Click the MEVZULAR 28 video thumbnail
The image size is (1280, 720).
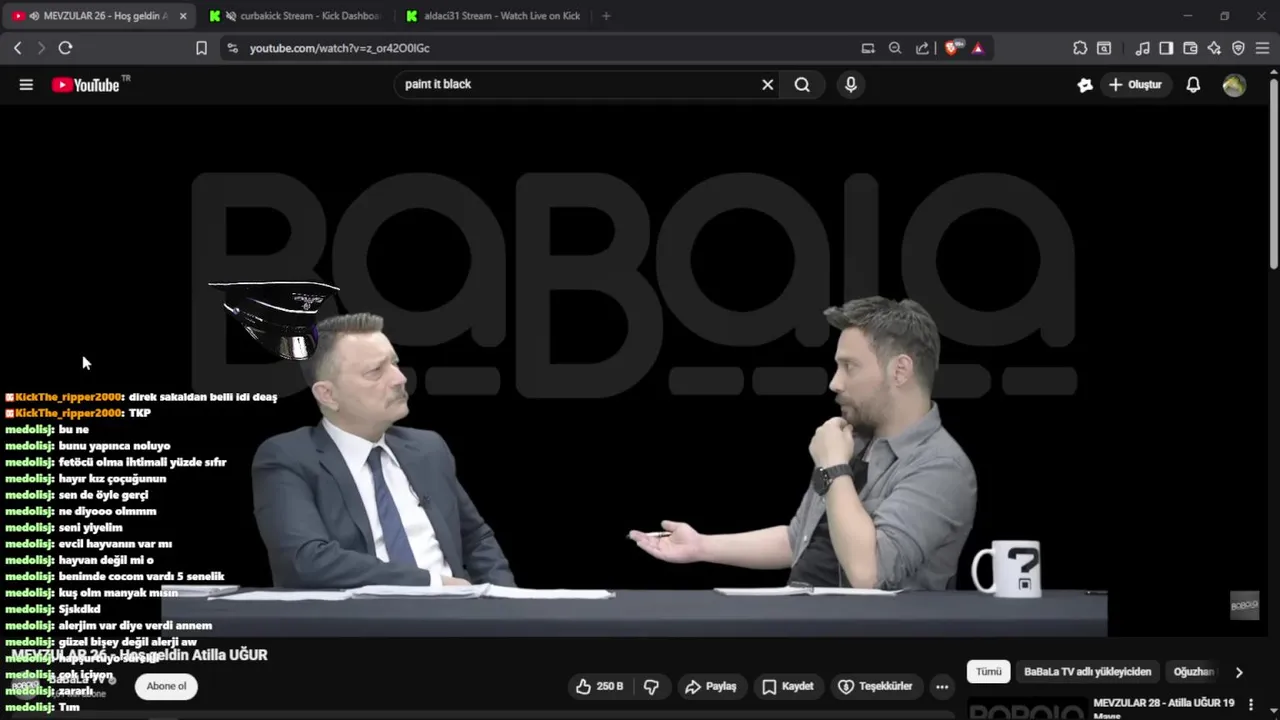point(1028,708)
